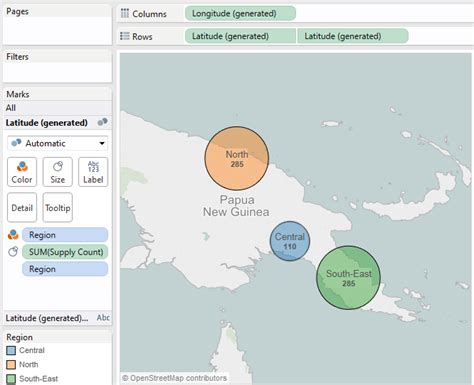The width and height of the screenshot is (474, 385).
Task: Open the Tooltip button on the Marks card
Action: [58, 207]
